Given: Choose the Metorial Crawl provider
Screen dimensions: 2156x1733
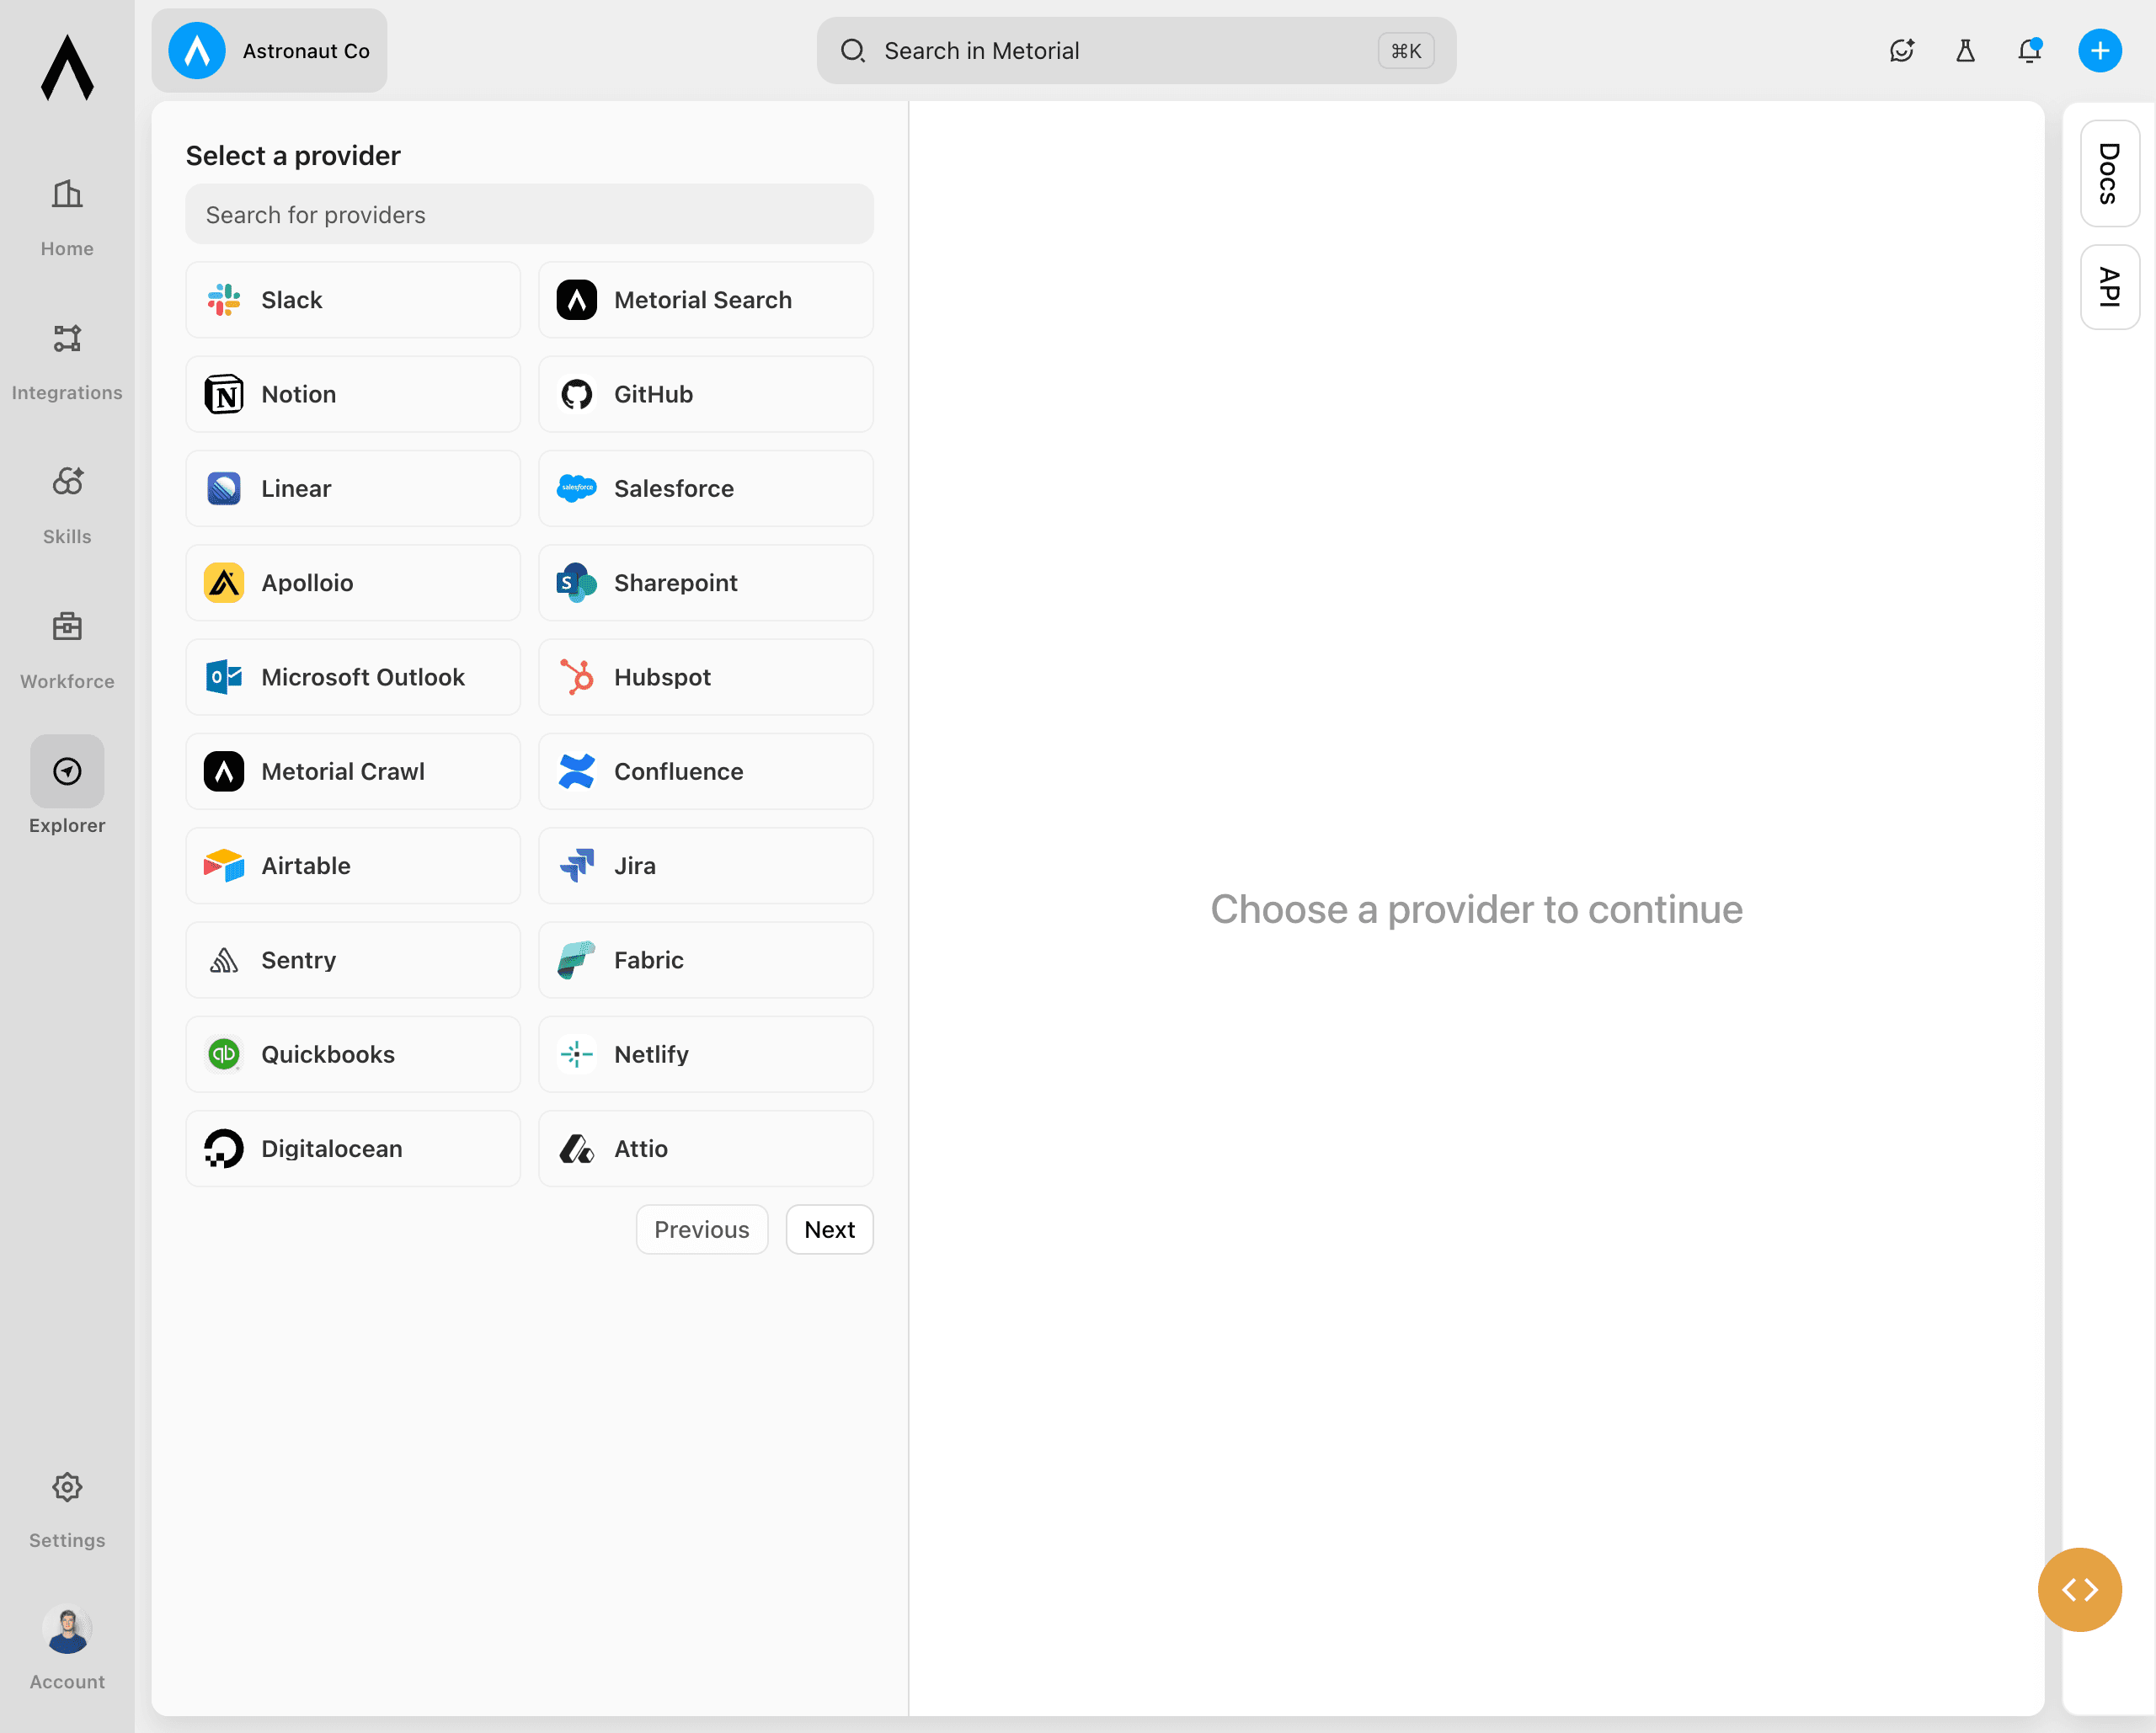Looking at the screenshot, I should pos(353,771).
